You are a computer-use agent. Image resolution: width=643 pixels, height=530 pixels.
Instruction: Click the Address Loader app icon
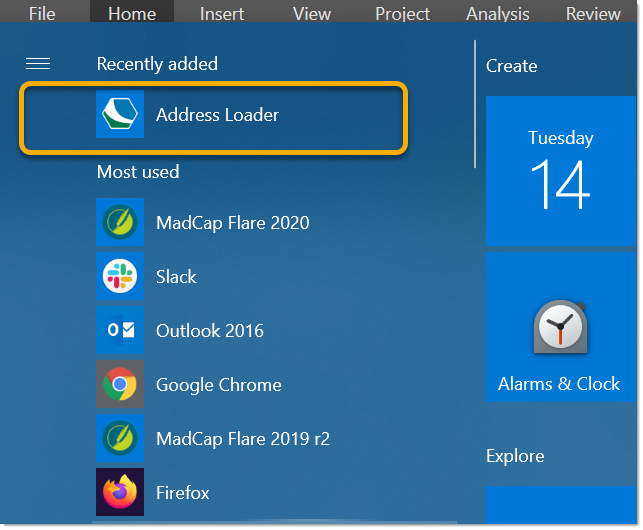[x=120, y=115]
